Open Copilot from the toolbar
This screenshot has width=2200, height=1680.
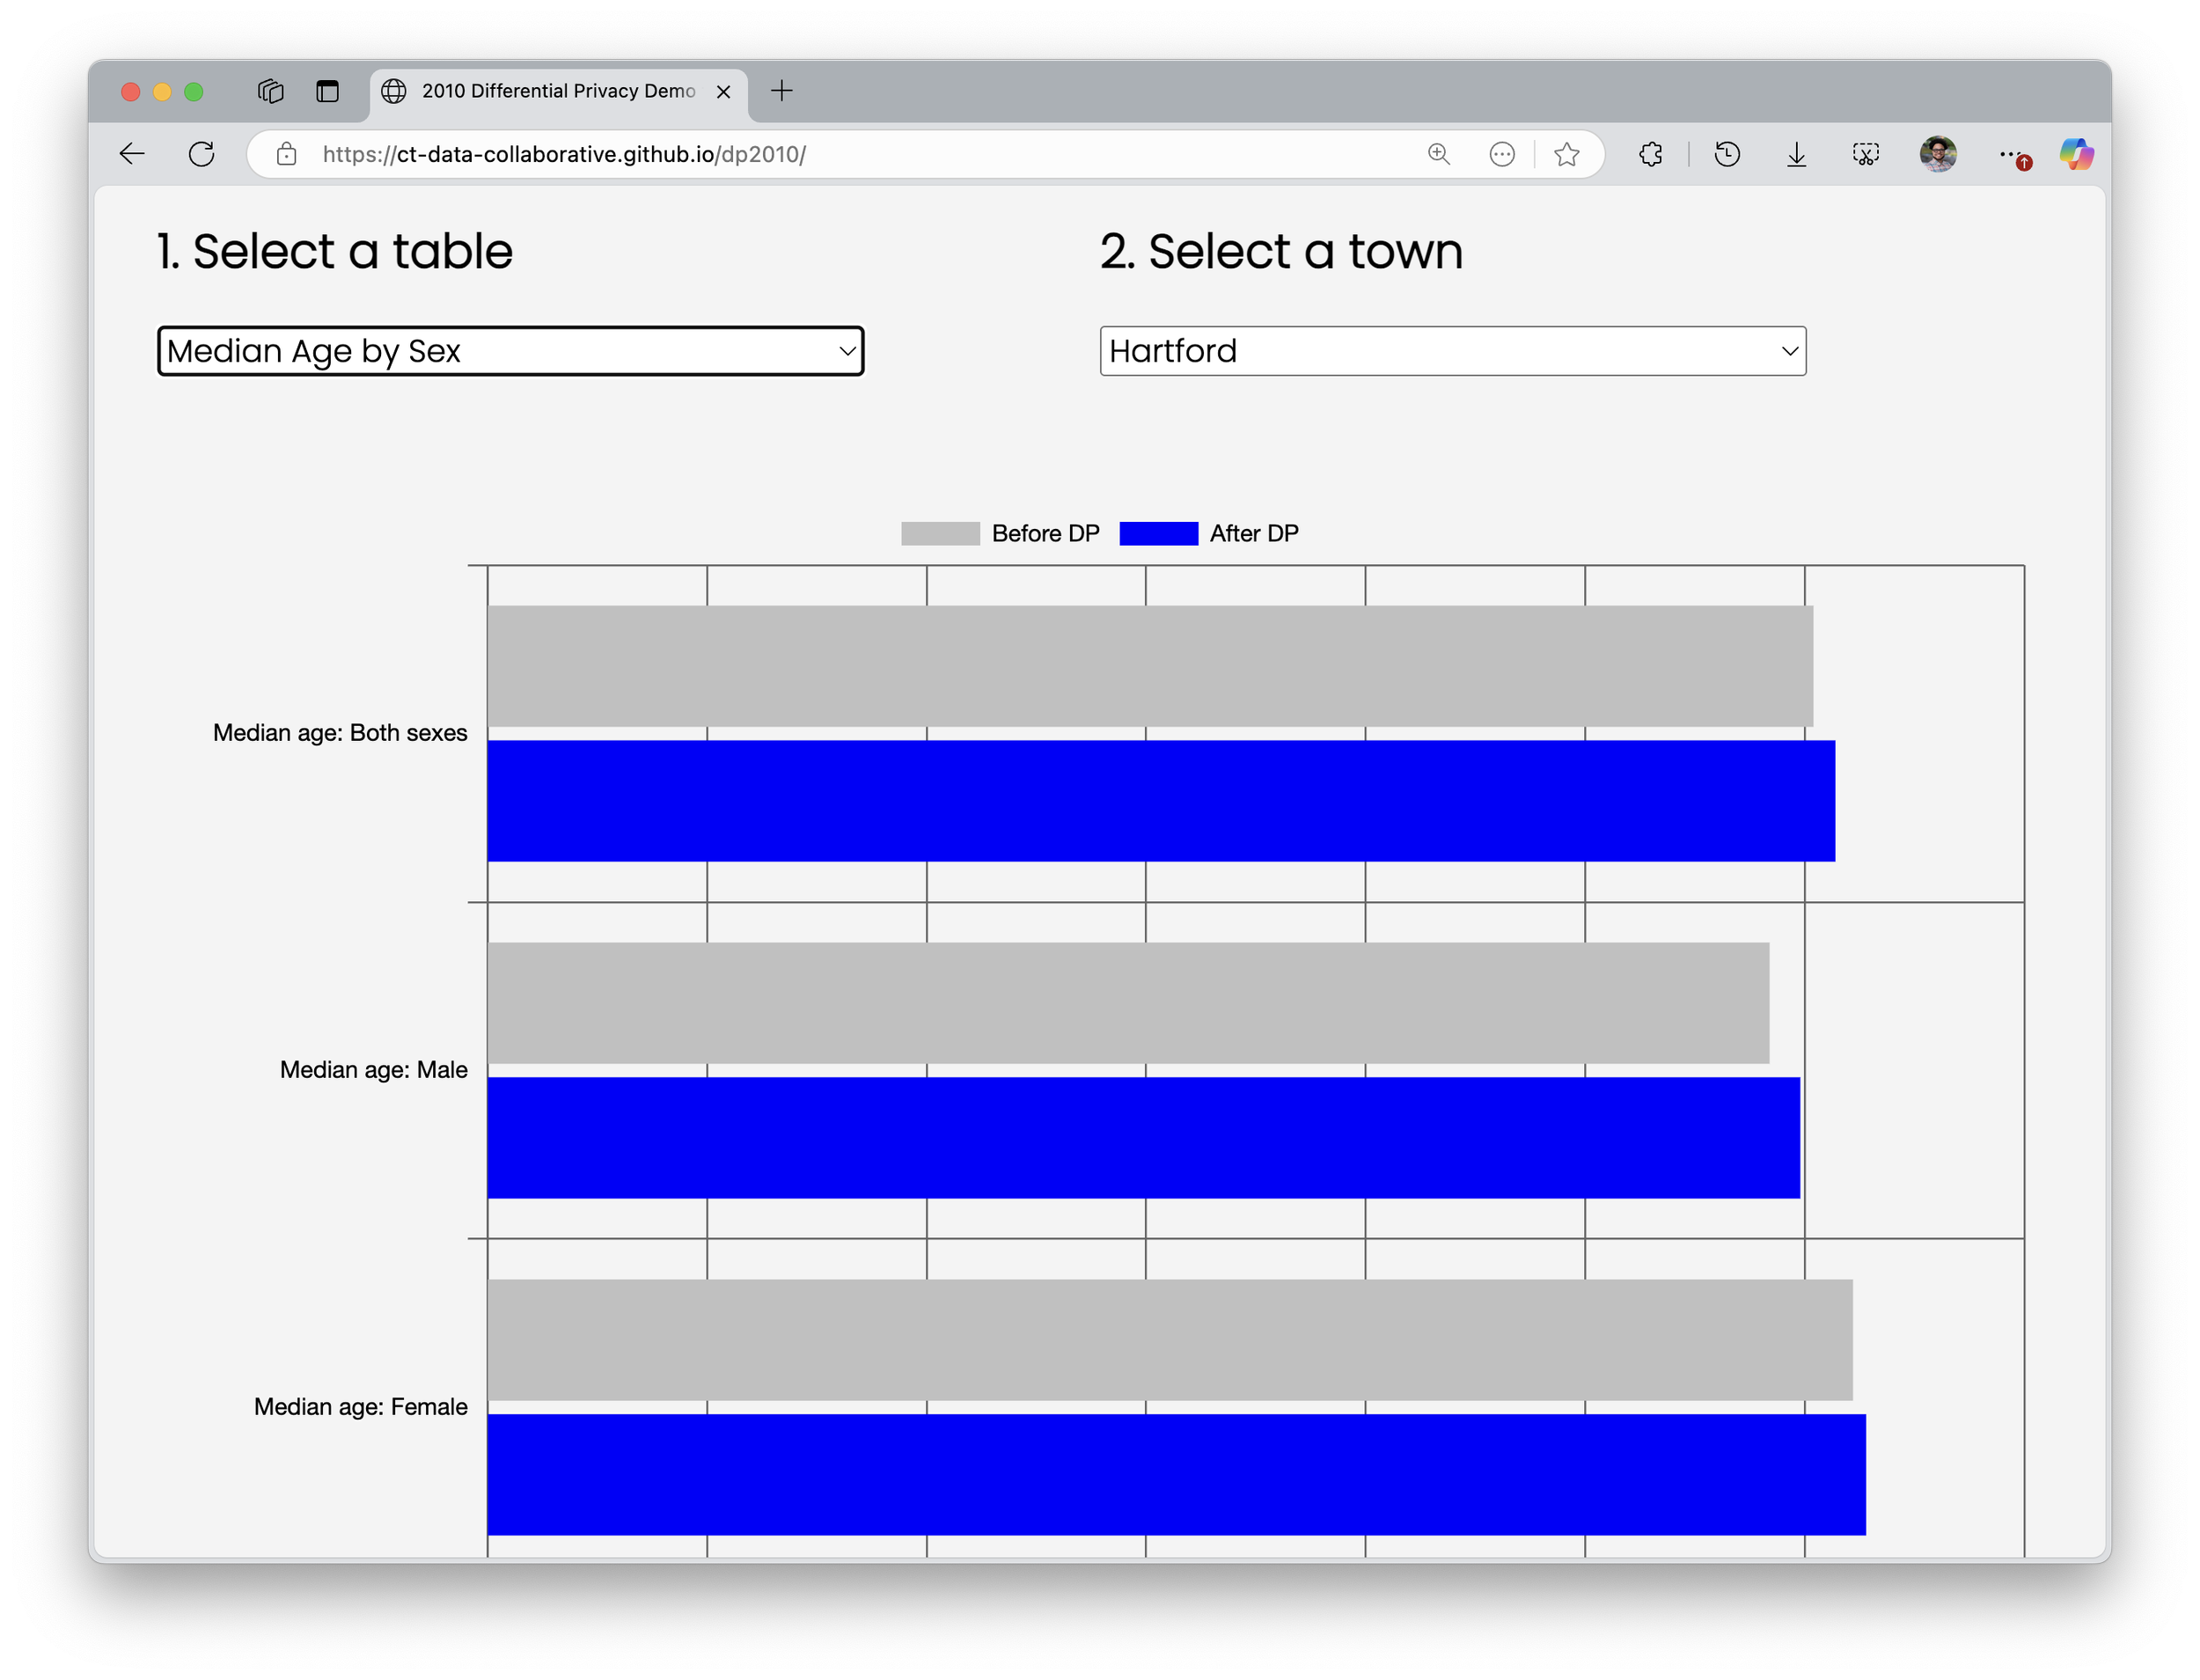coord(2077,153)
